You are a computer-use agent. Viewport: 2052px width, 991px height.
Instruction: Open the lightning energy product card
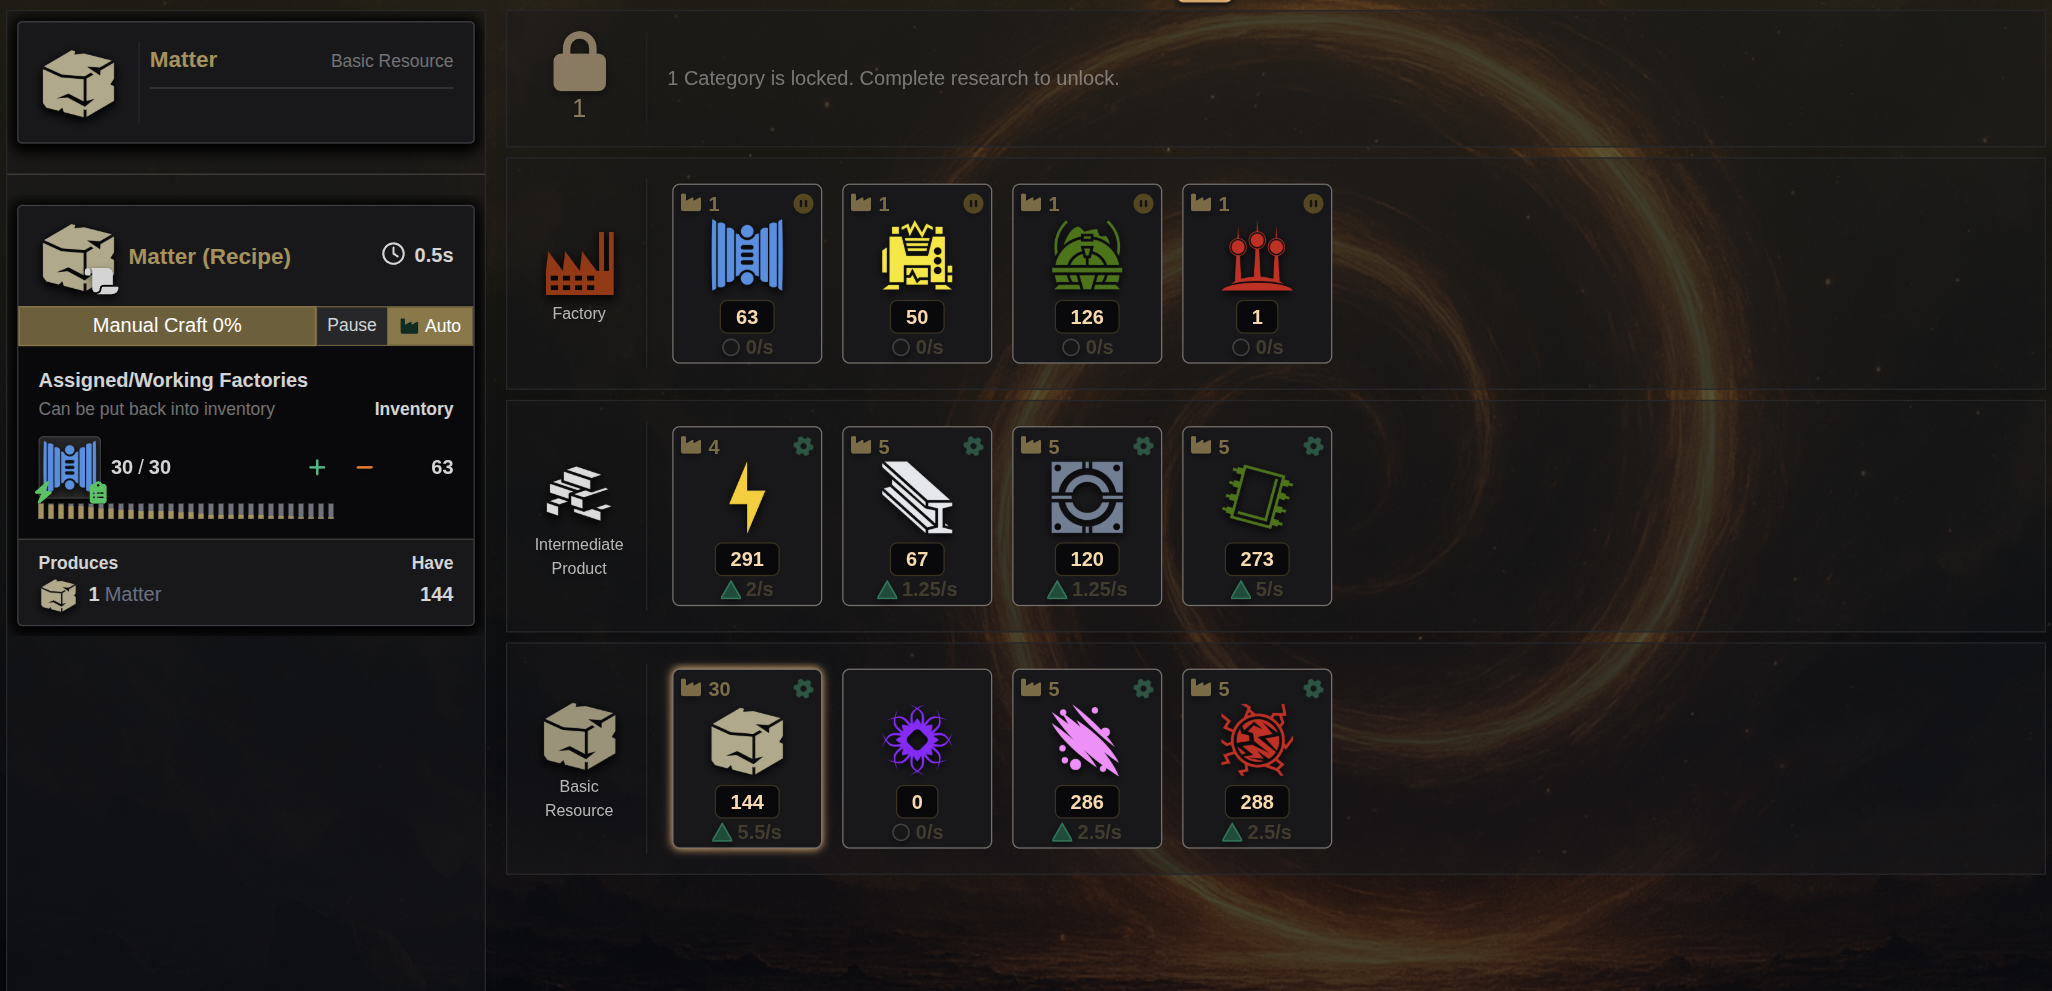(x=747, y=516)
